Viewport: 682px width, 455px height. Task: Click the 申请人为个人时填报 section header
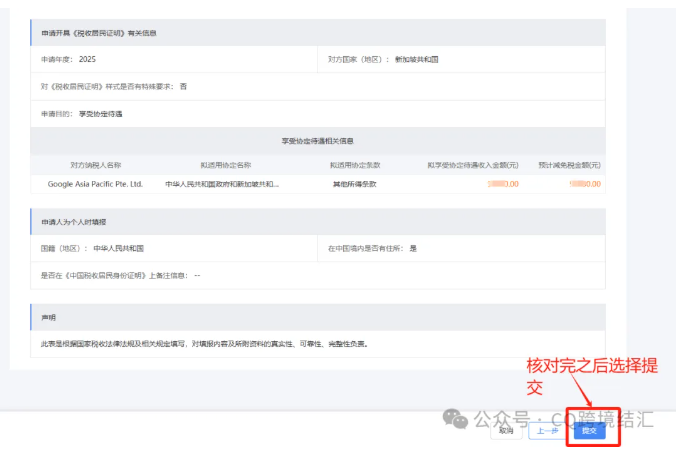point(74,221)
